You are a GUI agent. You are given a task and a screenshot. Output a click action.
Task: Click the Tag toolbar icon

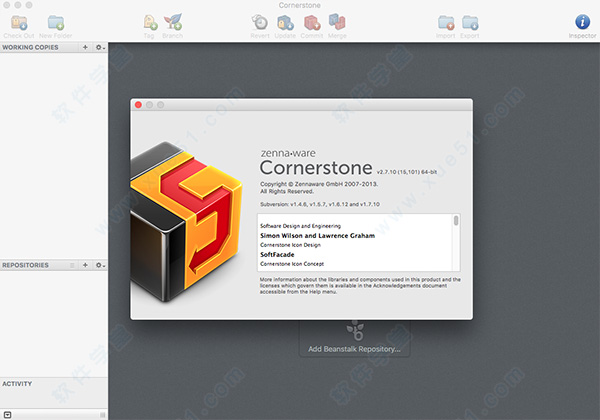(150, 23)
